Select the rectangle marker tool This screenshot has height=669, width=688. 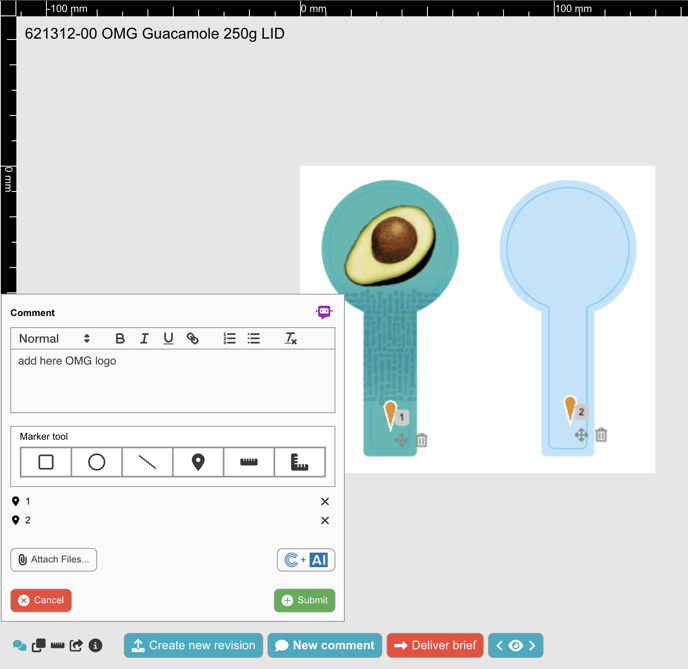[46, 462]
